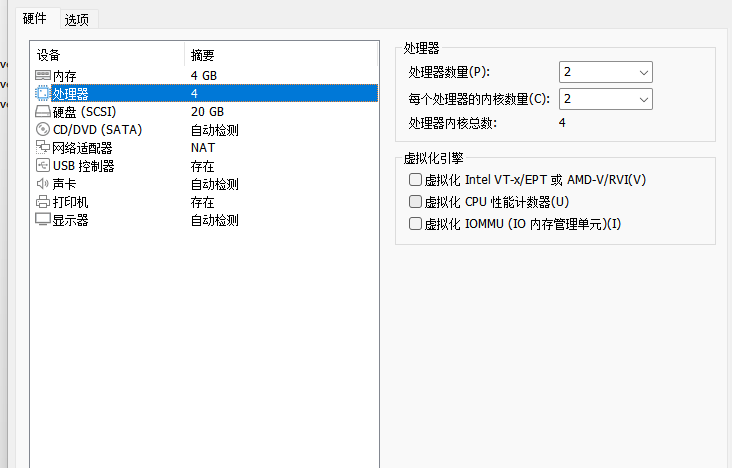Click 自动检测 summary in the 声卡 row
The width and height of the screenshot is (732, 468).
pos(215,184)
